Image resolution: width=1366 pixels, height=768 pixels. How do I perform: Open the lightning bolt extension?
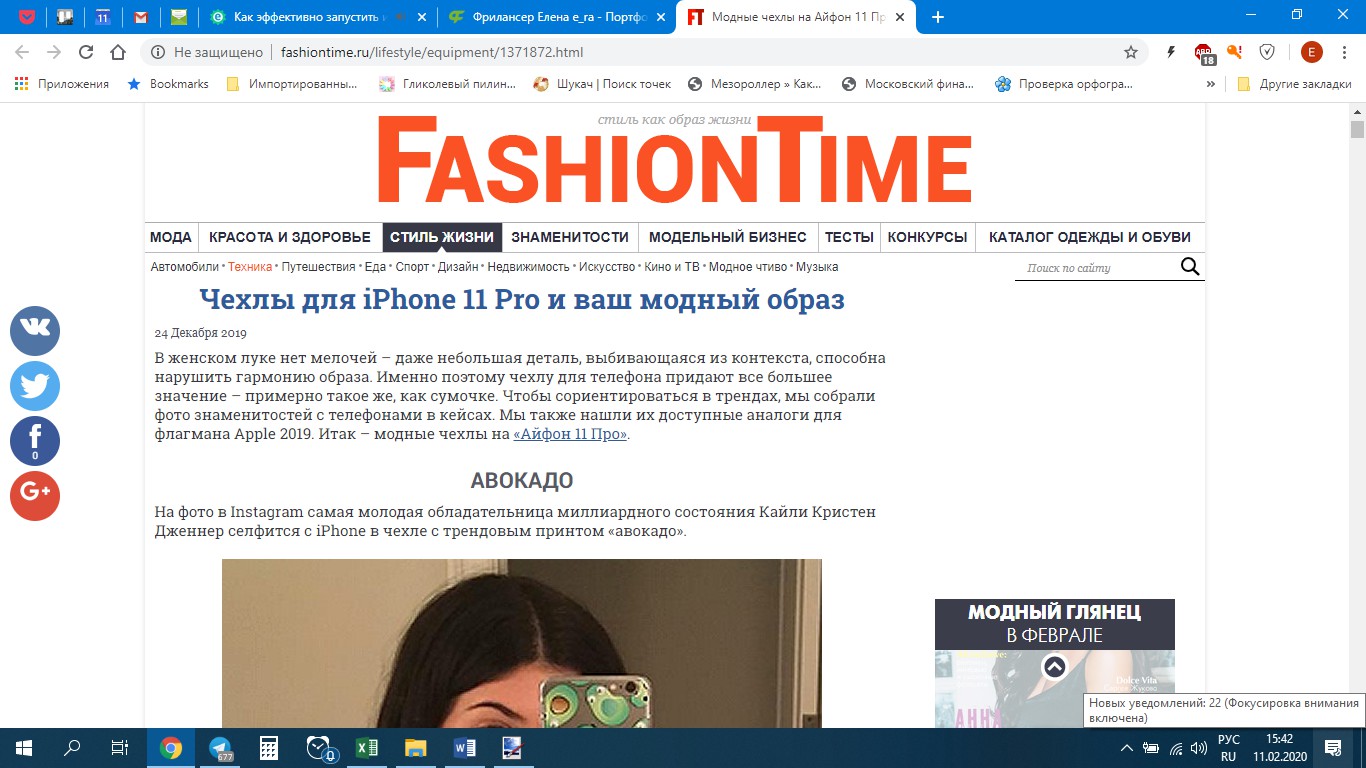1171,52
